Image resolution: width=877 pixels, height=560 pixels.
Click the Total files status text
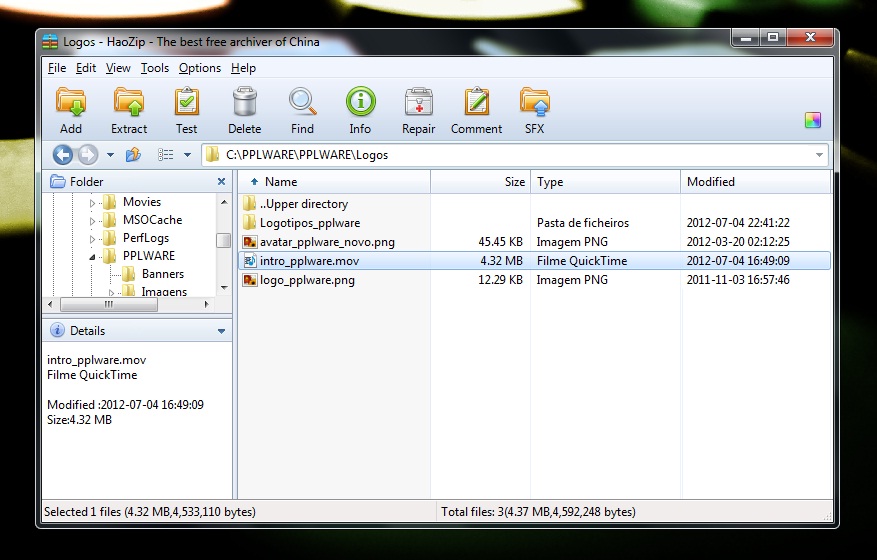pyautogui.click(x=538, y=511)
